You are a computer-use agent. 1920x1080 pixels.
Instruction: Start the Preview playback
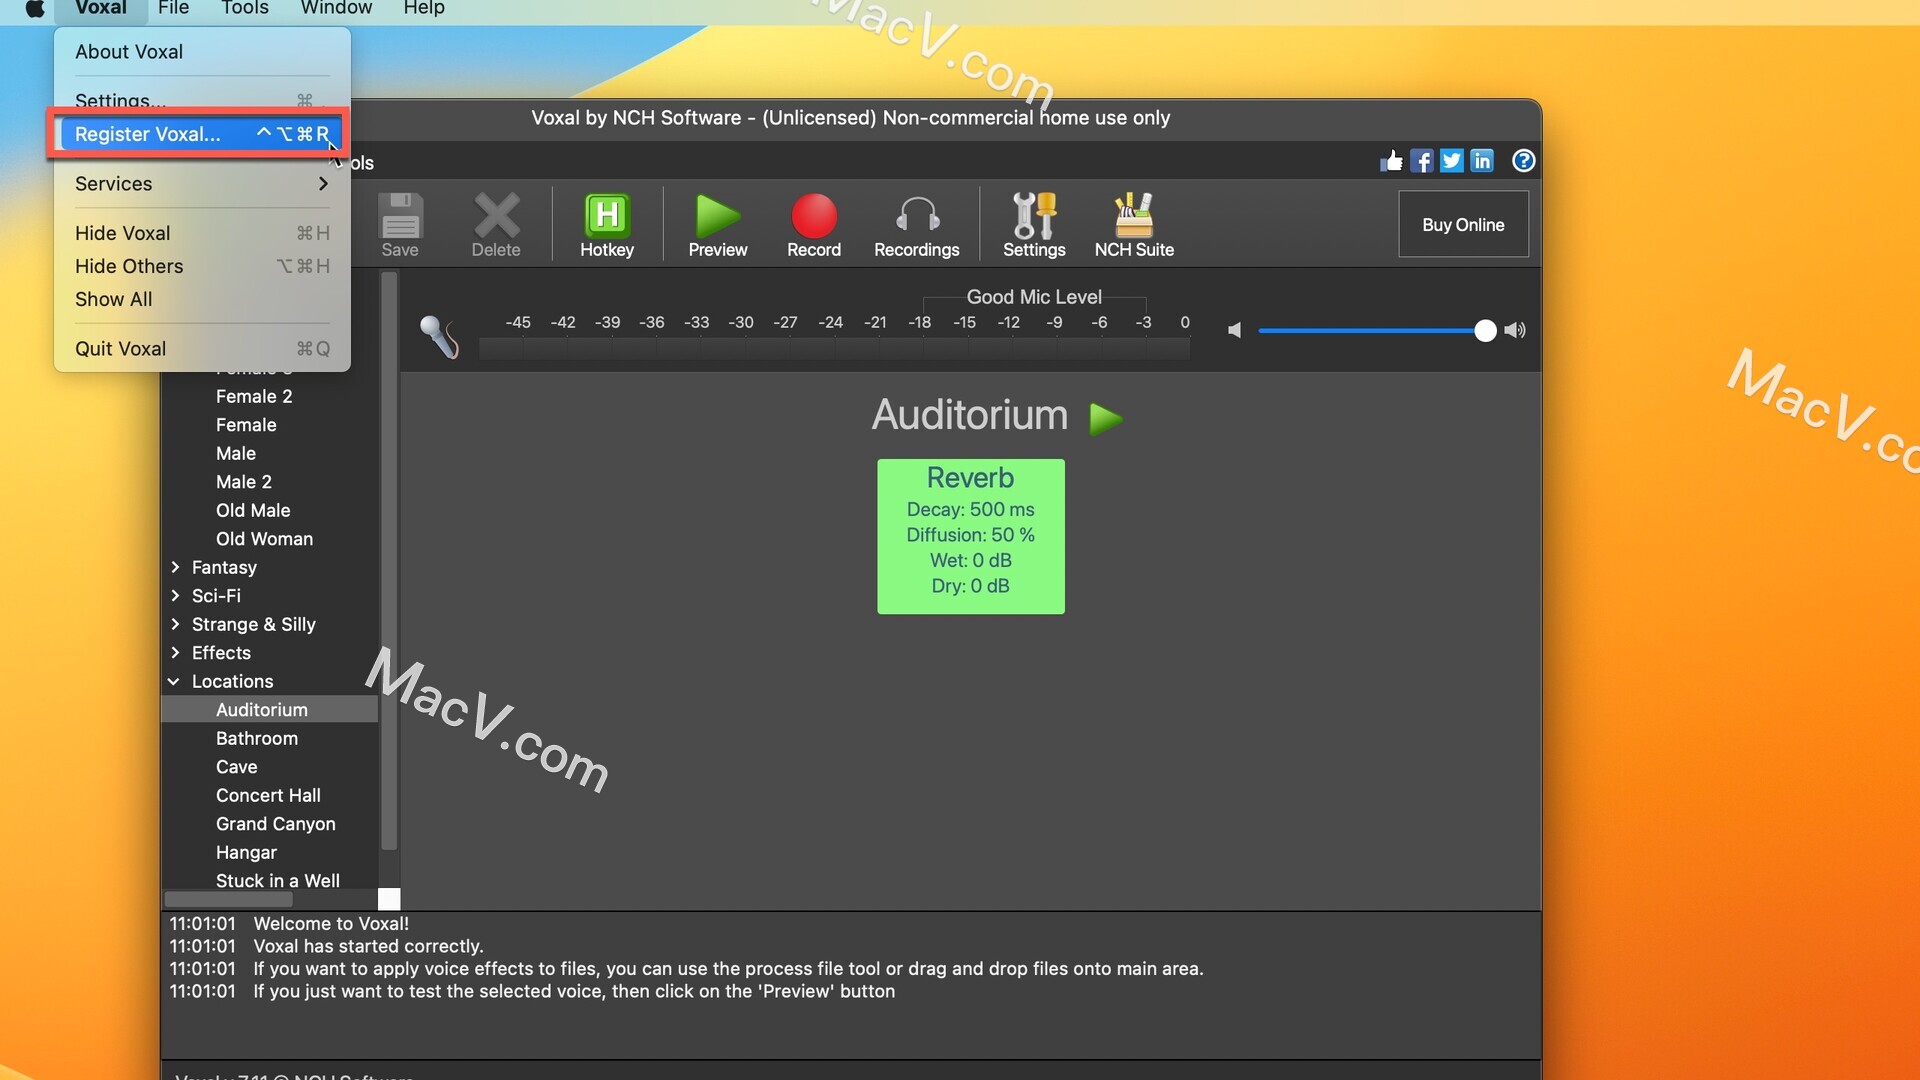click(x=718, y=225)
